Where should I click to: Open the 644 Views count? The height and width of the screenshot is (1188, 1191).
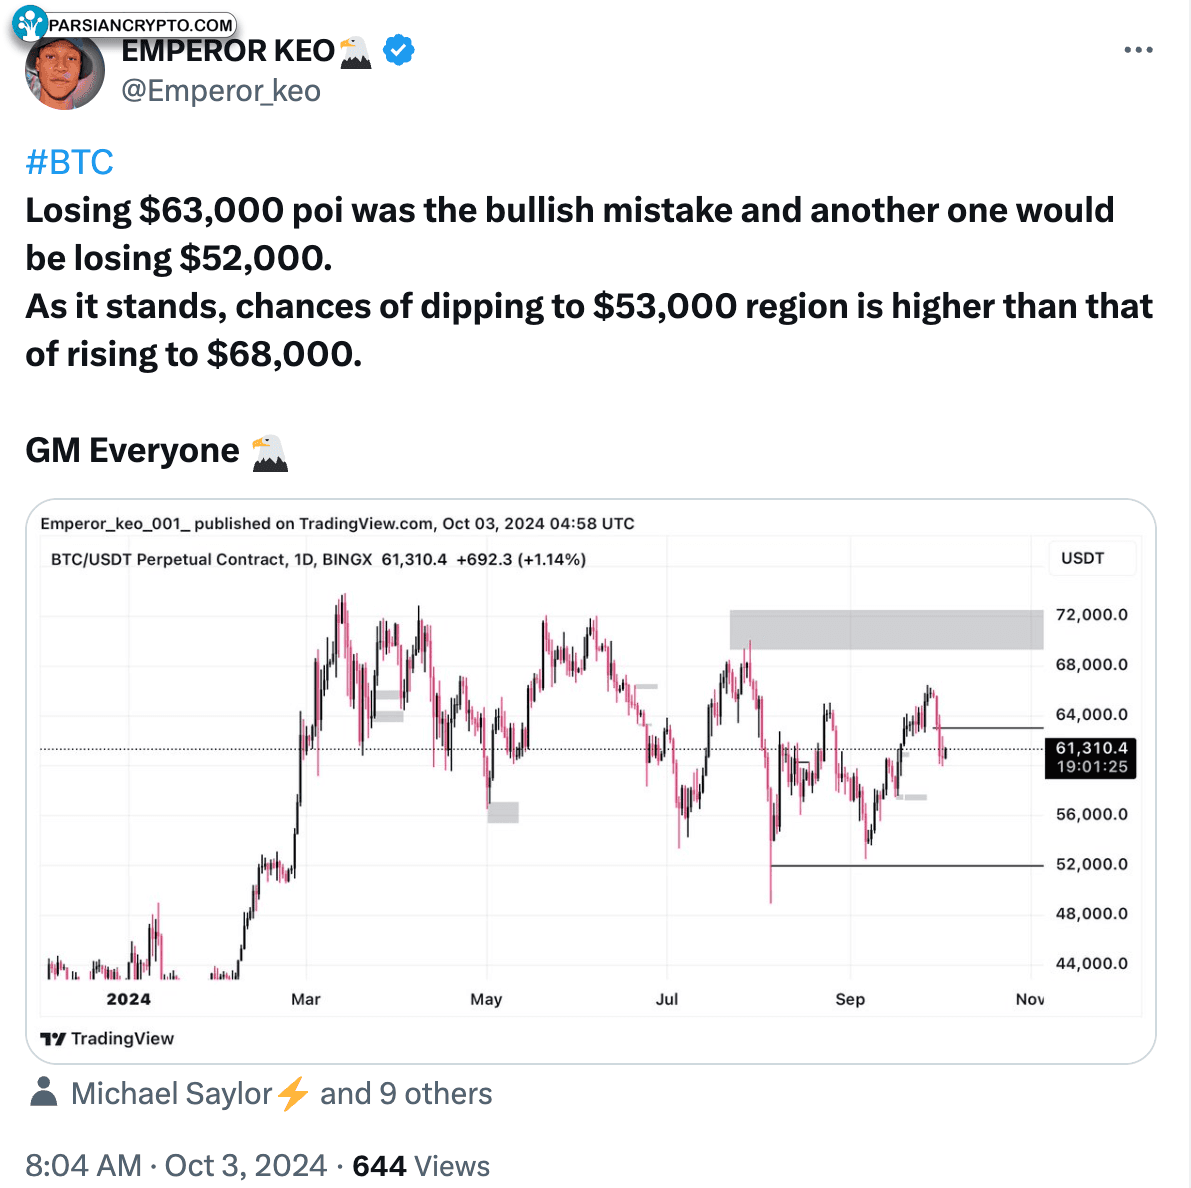point(421,1165)
